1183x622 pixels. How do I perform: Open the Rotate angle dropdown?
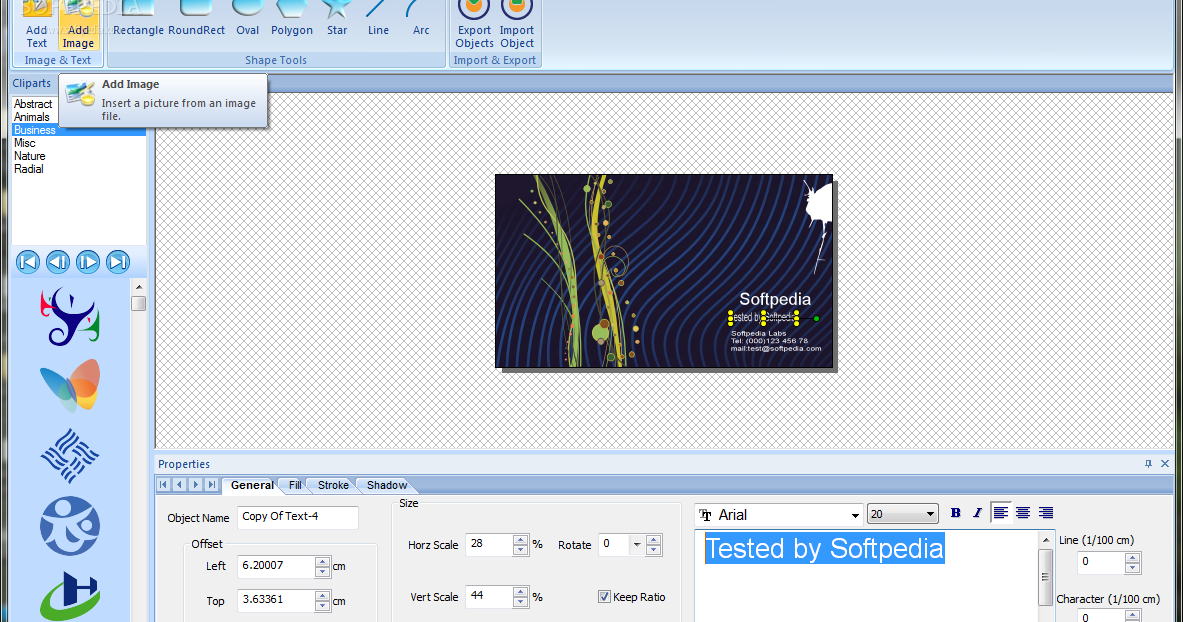coord(637,544)
